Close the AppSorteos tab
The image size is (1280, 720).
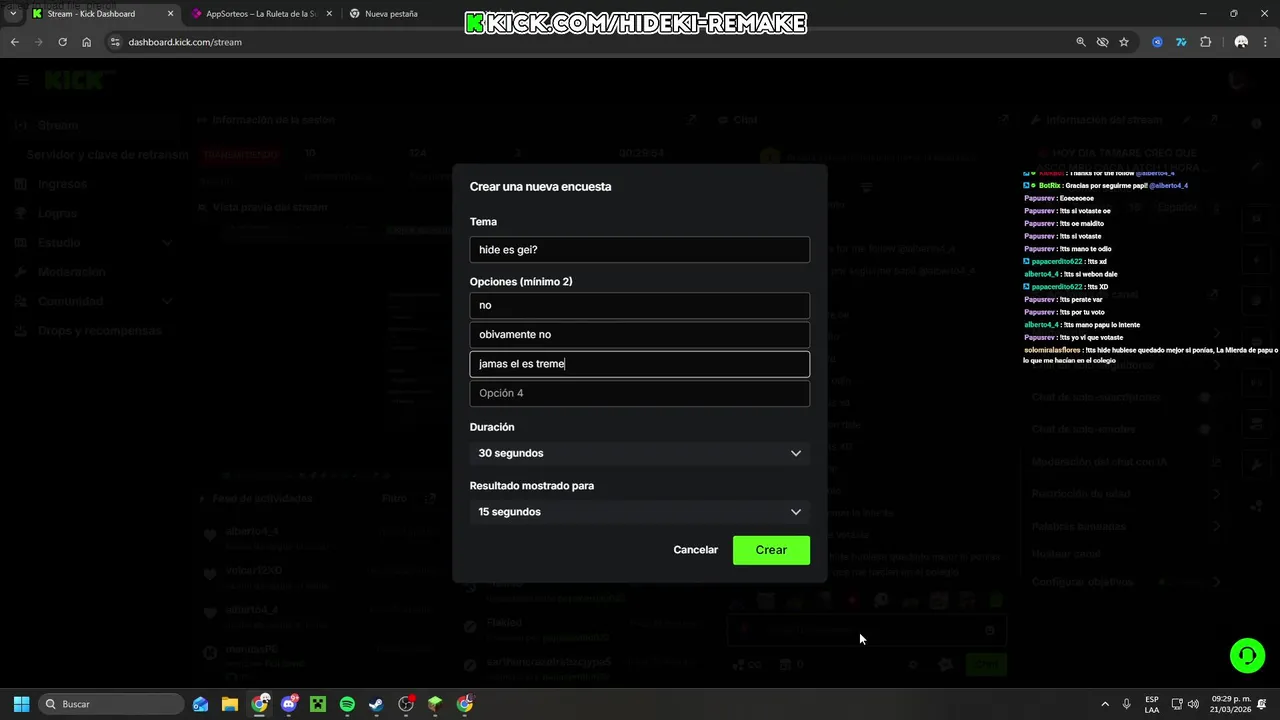(328, 14)
